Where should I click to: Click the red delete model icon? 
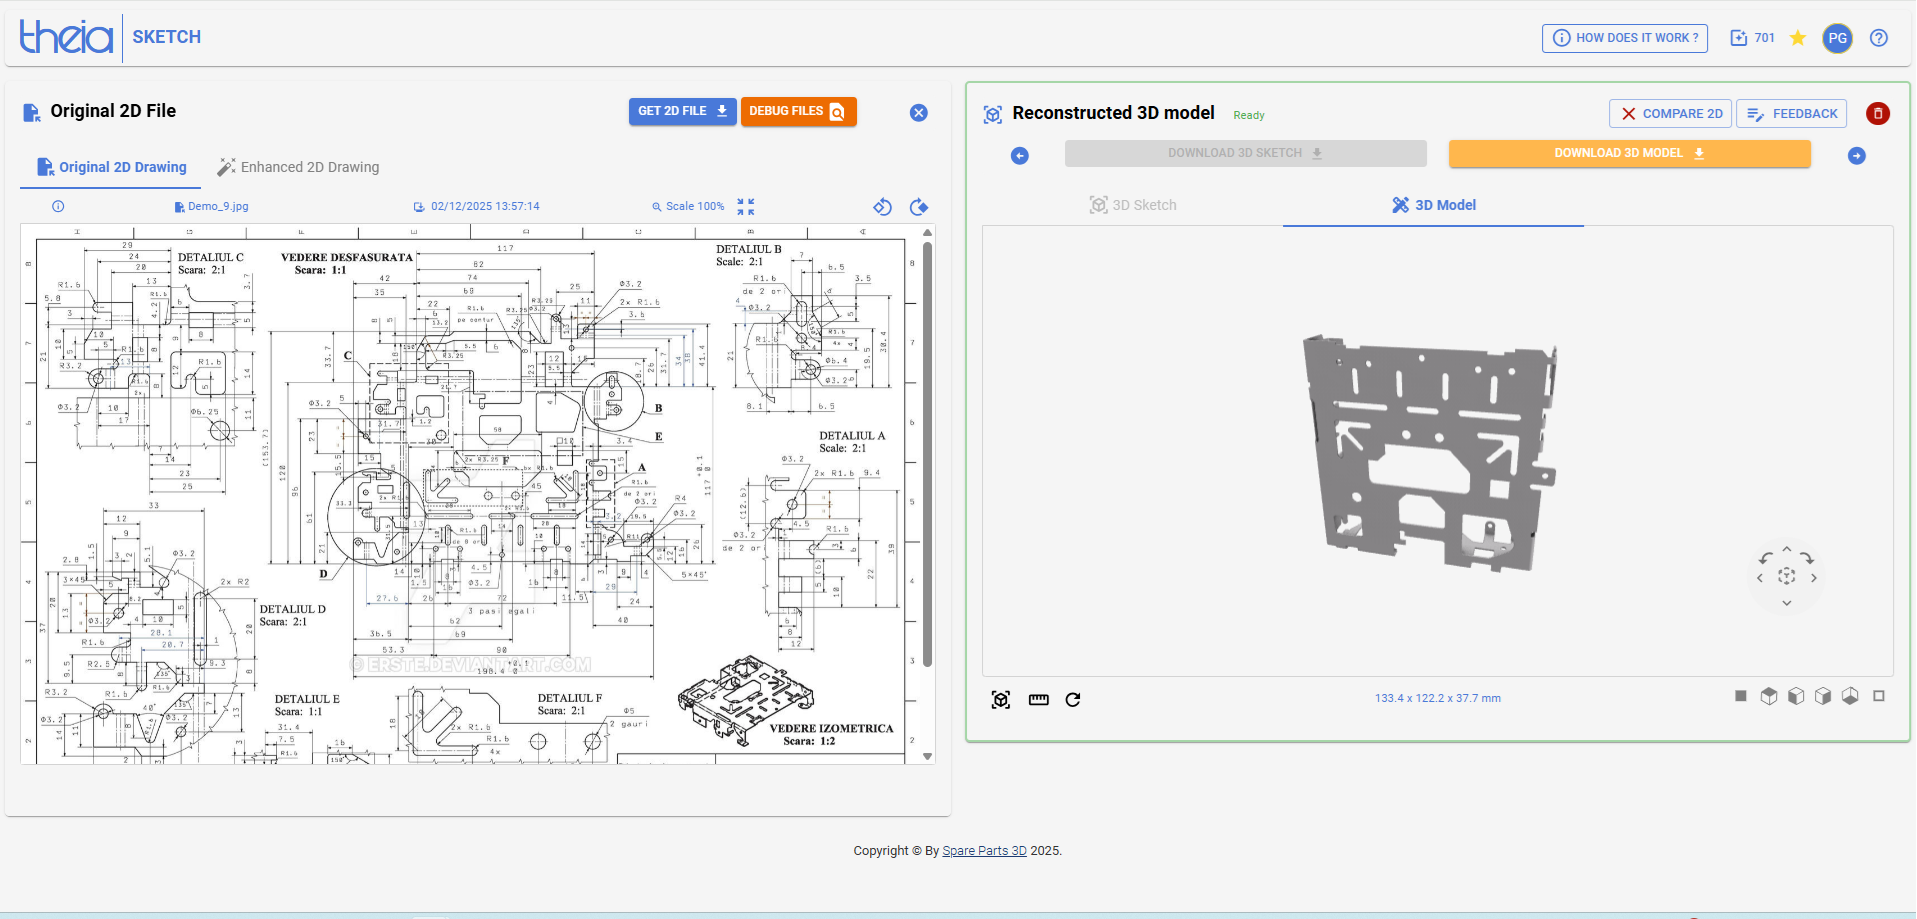[x=1878, y=113]
